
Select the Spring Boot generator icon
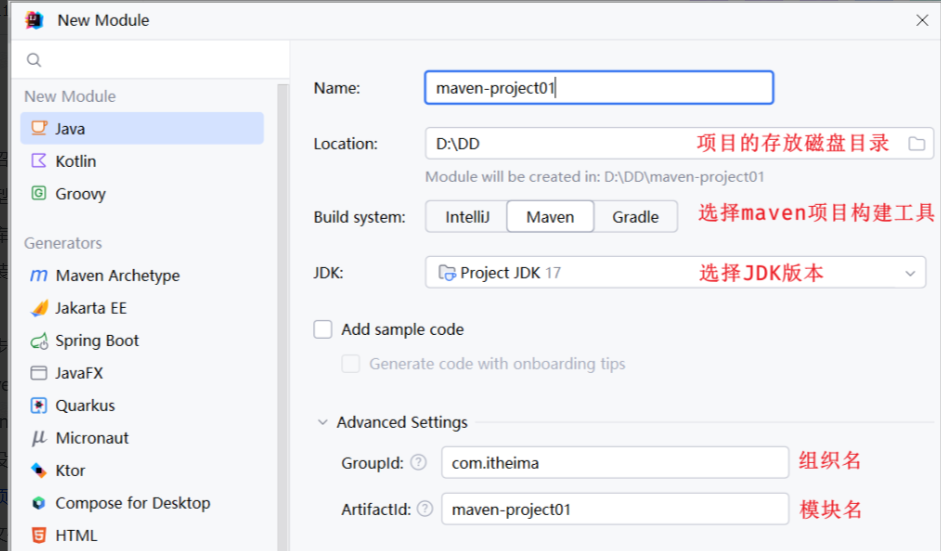pyautogui.click(x=39, y=341)
